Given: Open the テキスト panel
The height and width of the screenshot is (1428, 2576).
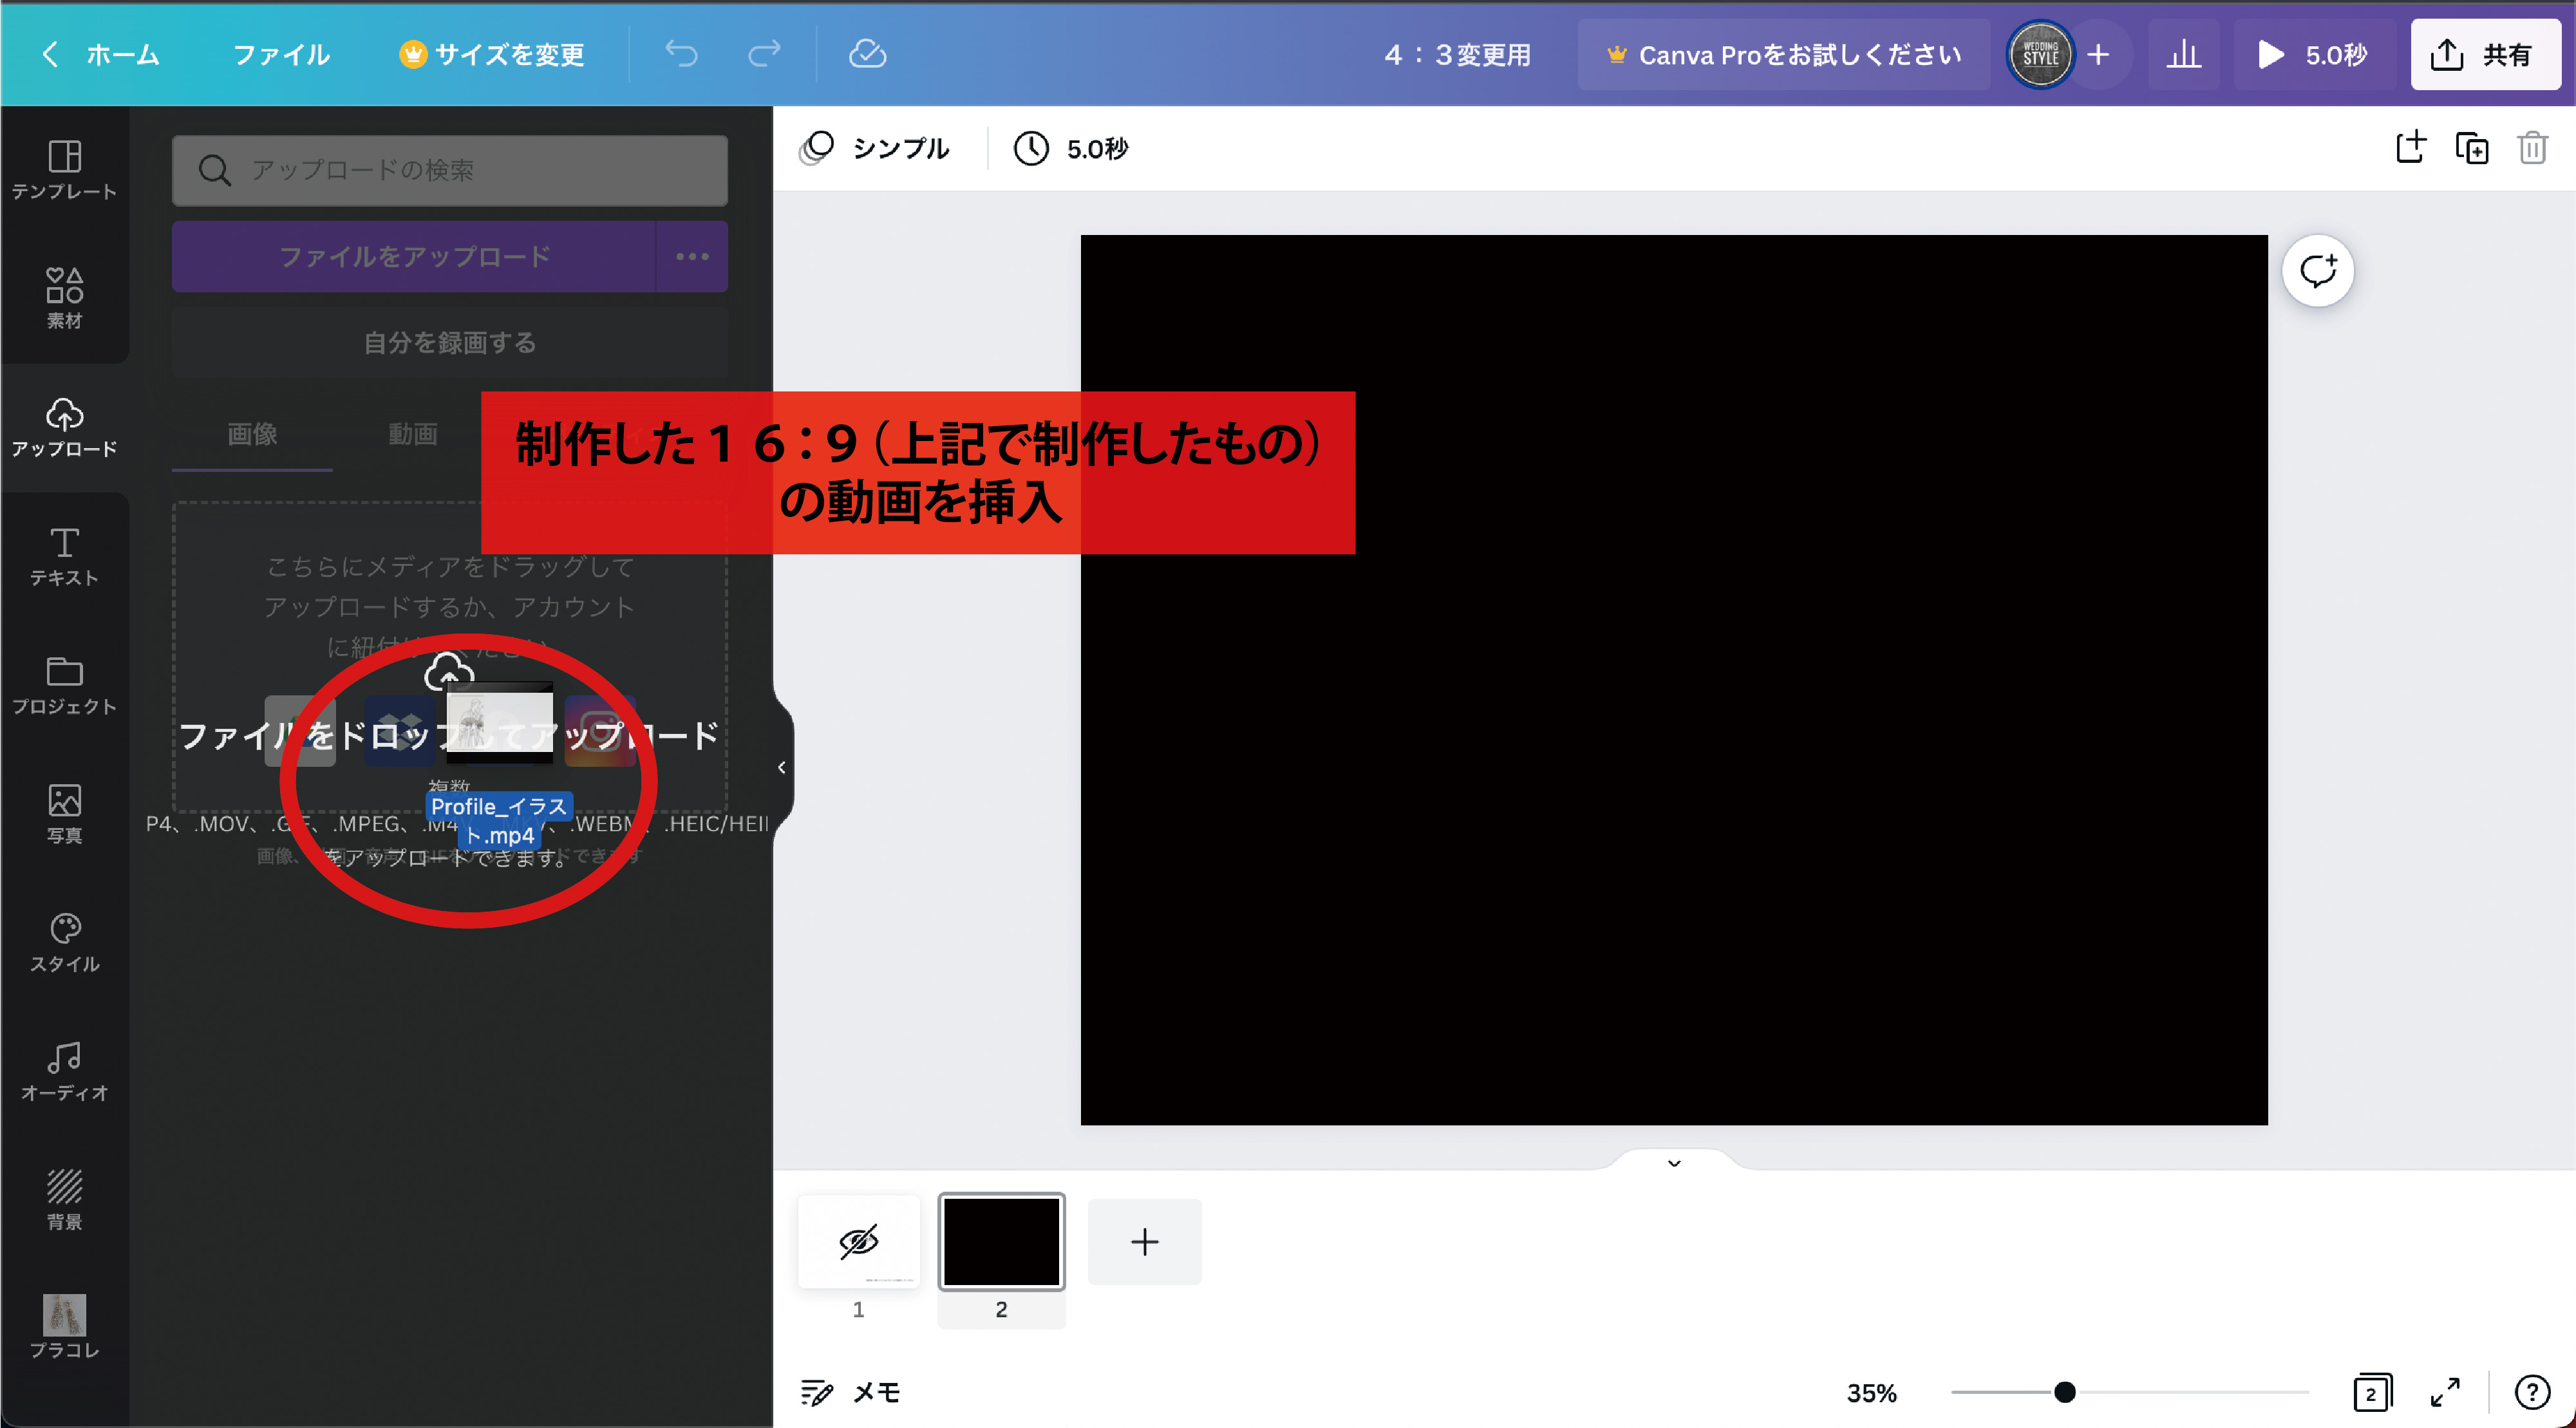Looking at the screenshot, I should (64, 556).
